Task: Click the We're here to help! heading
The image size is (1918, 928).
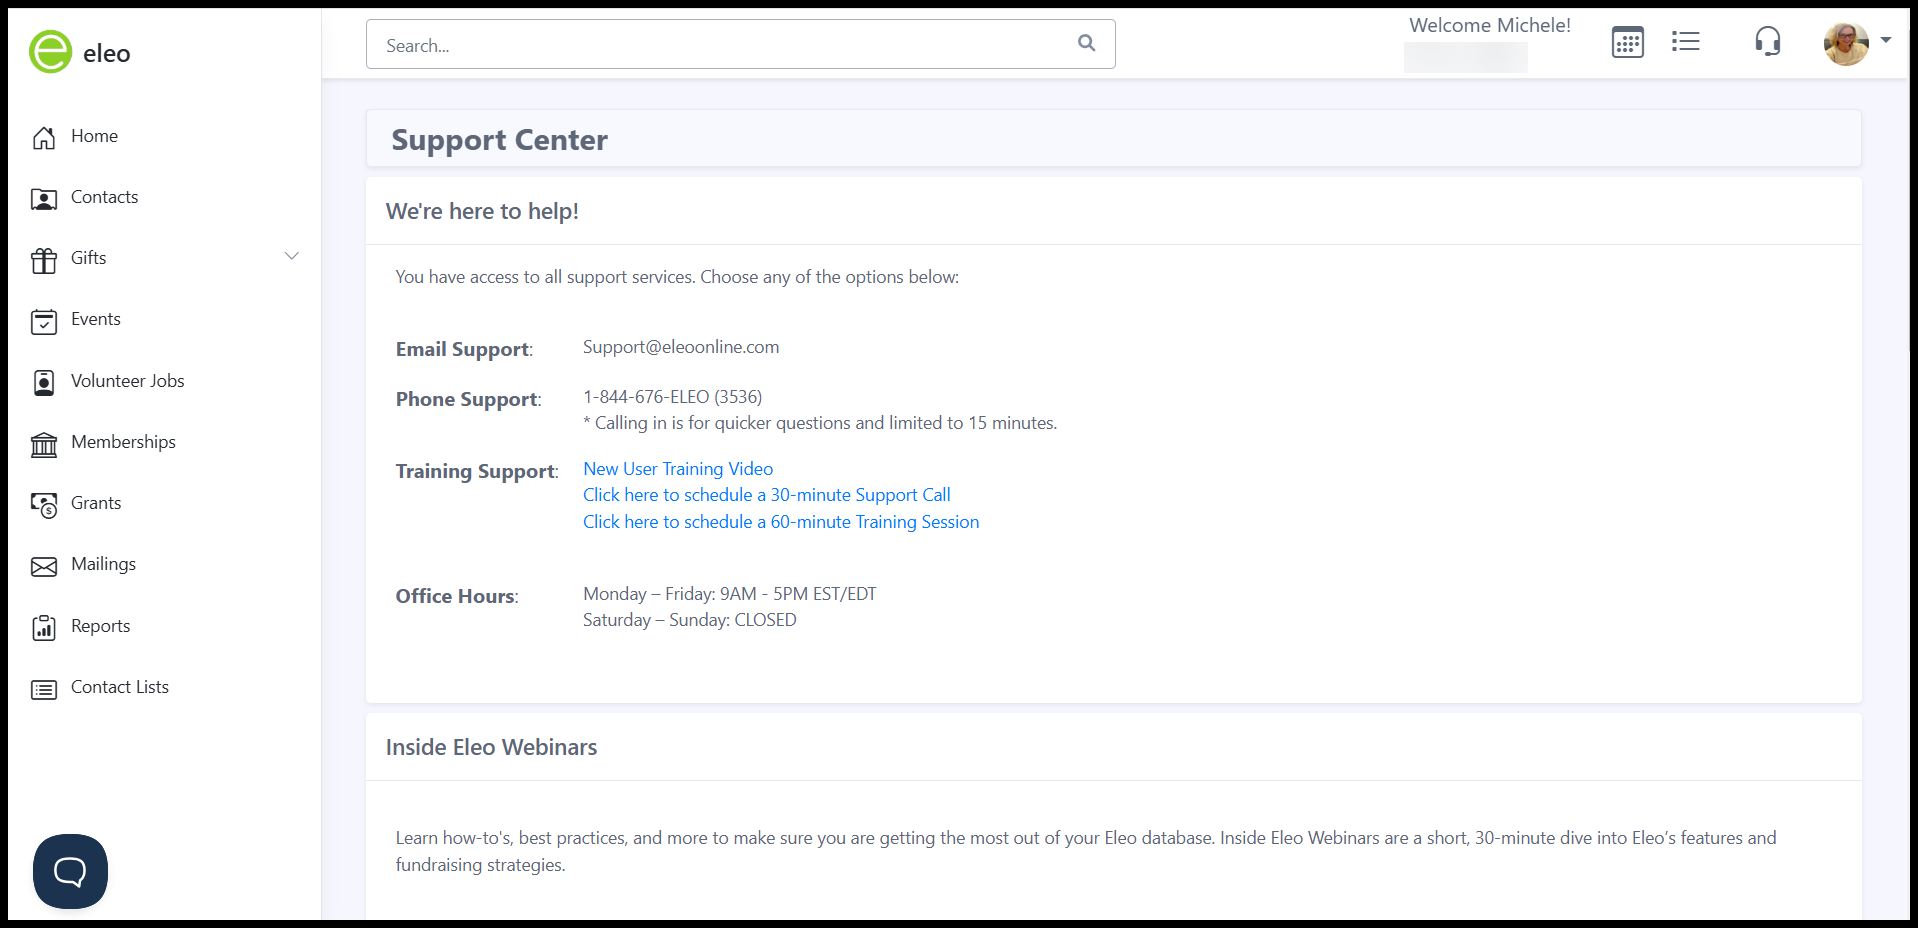Action: [x=482, y=211]
